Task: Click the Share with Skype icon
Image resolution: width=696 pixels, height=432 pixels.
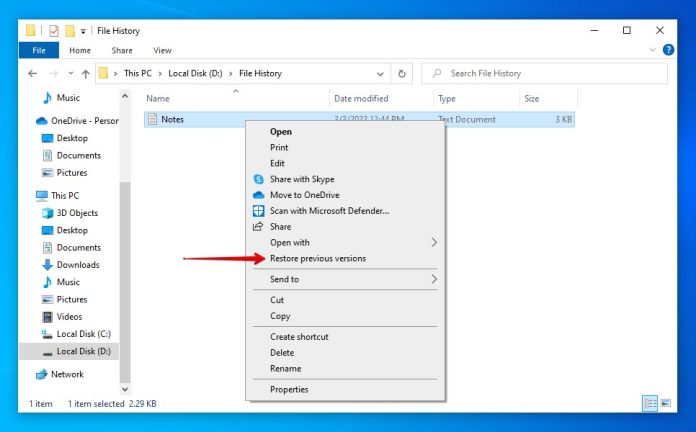Action: coord(258,179)
